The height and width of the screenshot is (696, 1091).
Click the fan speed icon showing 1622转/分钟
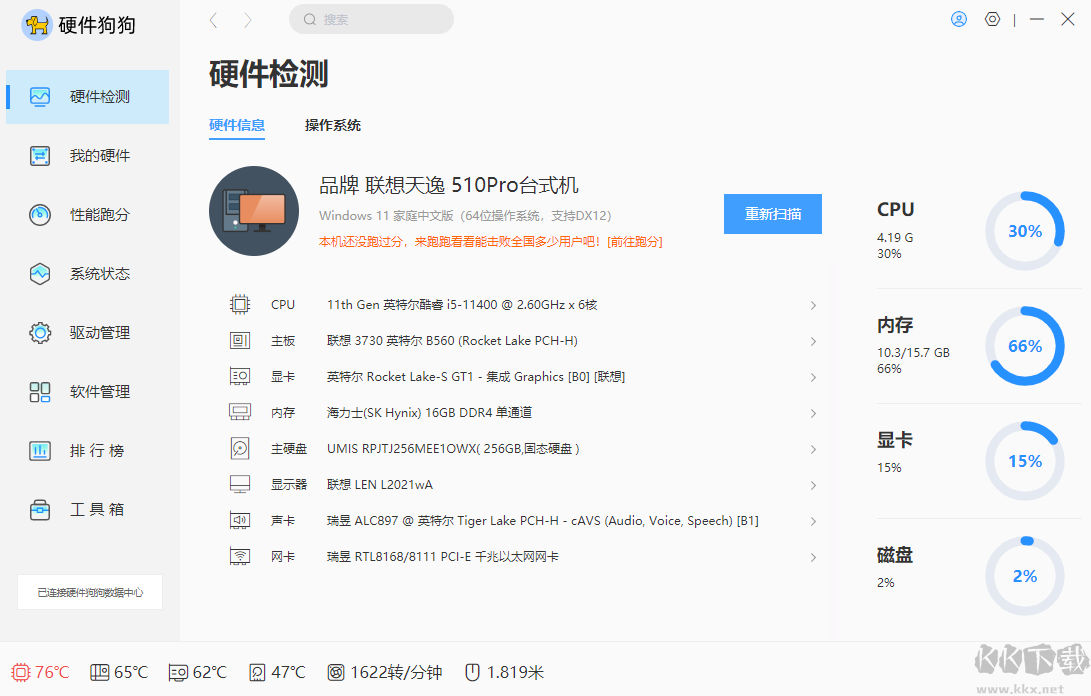pos(338,671)
